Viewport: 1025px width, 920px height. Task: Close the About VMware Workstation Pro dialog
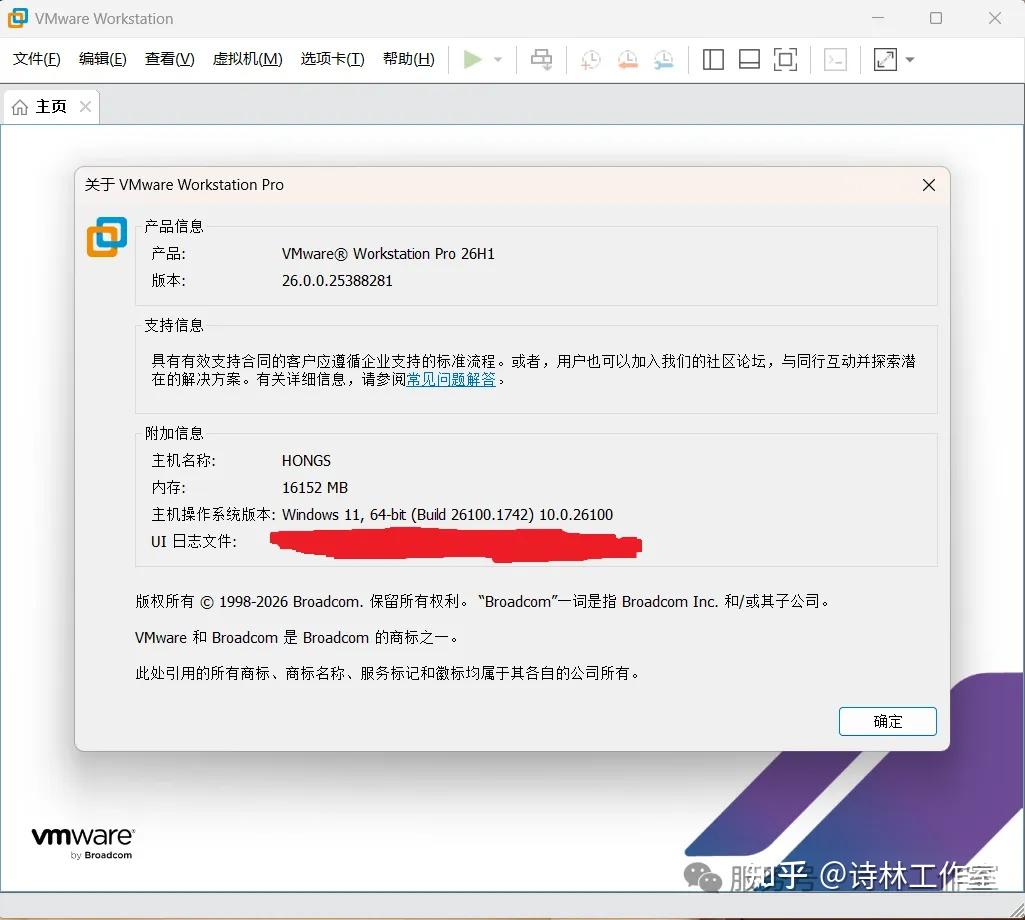click(928, 185)
